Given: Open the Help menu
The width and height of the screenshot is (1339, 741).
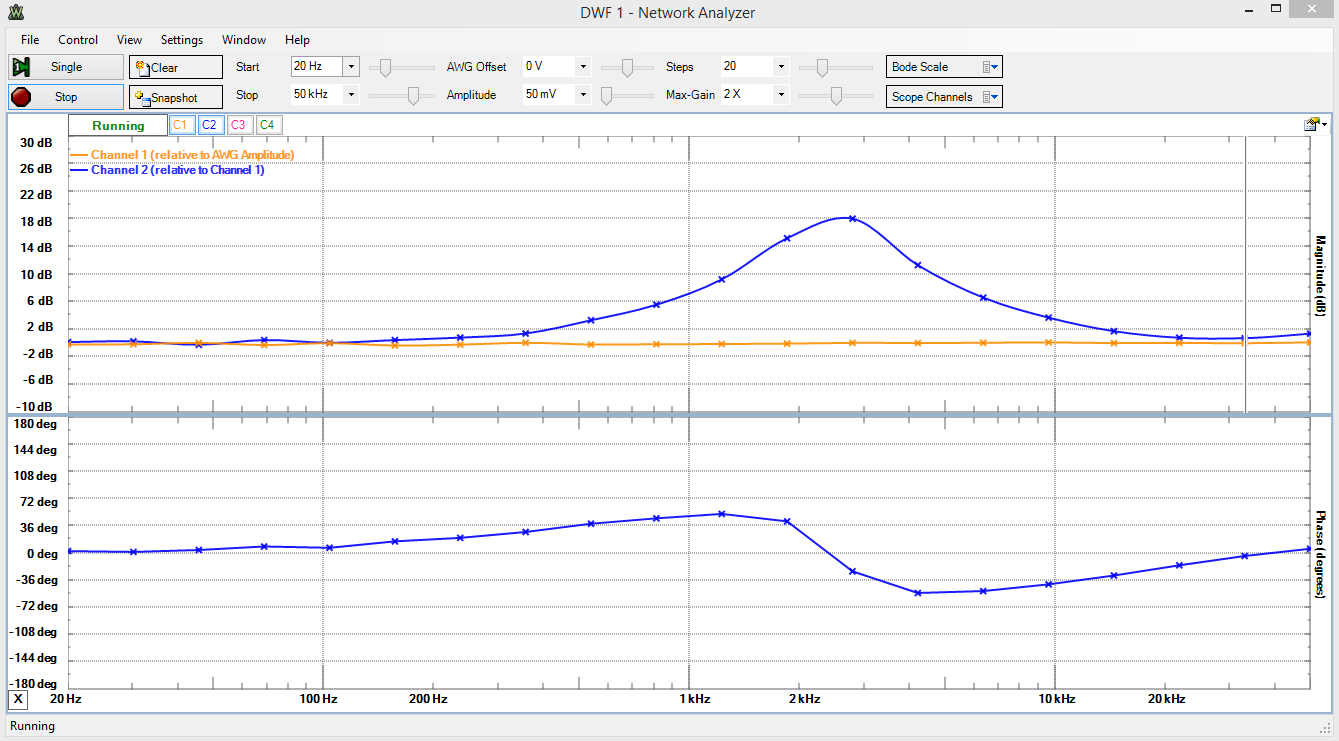Looking at the screenshot, I should (x=297, y=40).
